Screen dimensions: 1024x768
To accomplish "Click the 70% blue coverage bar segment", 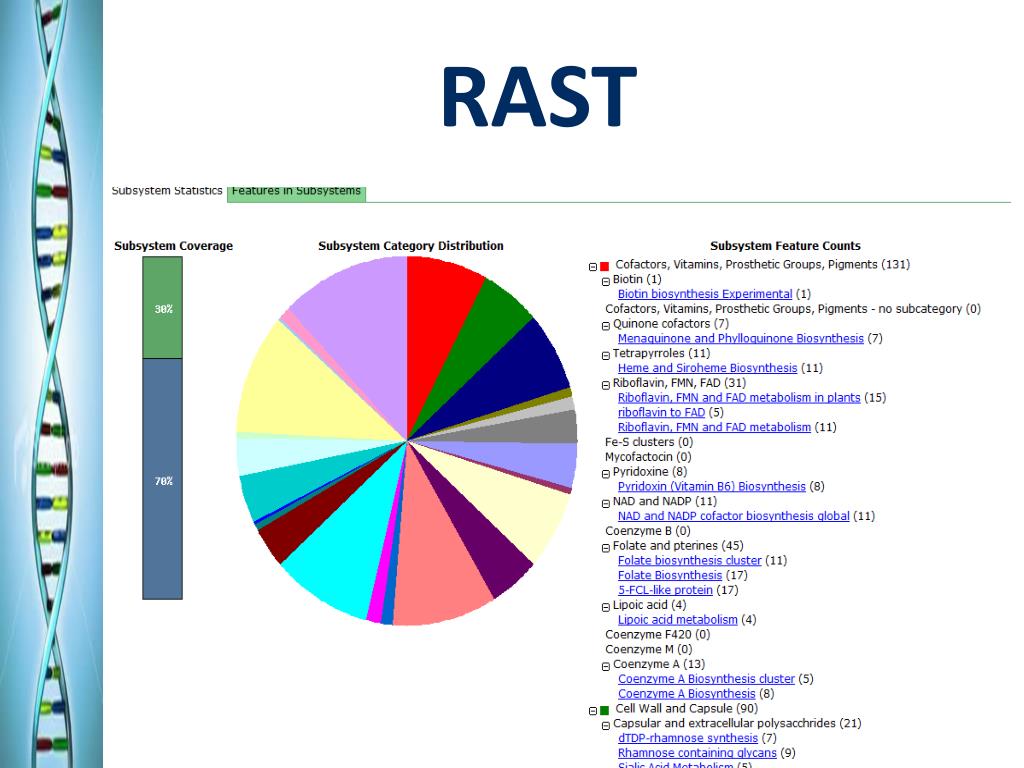I will pos(163,479).
